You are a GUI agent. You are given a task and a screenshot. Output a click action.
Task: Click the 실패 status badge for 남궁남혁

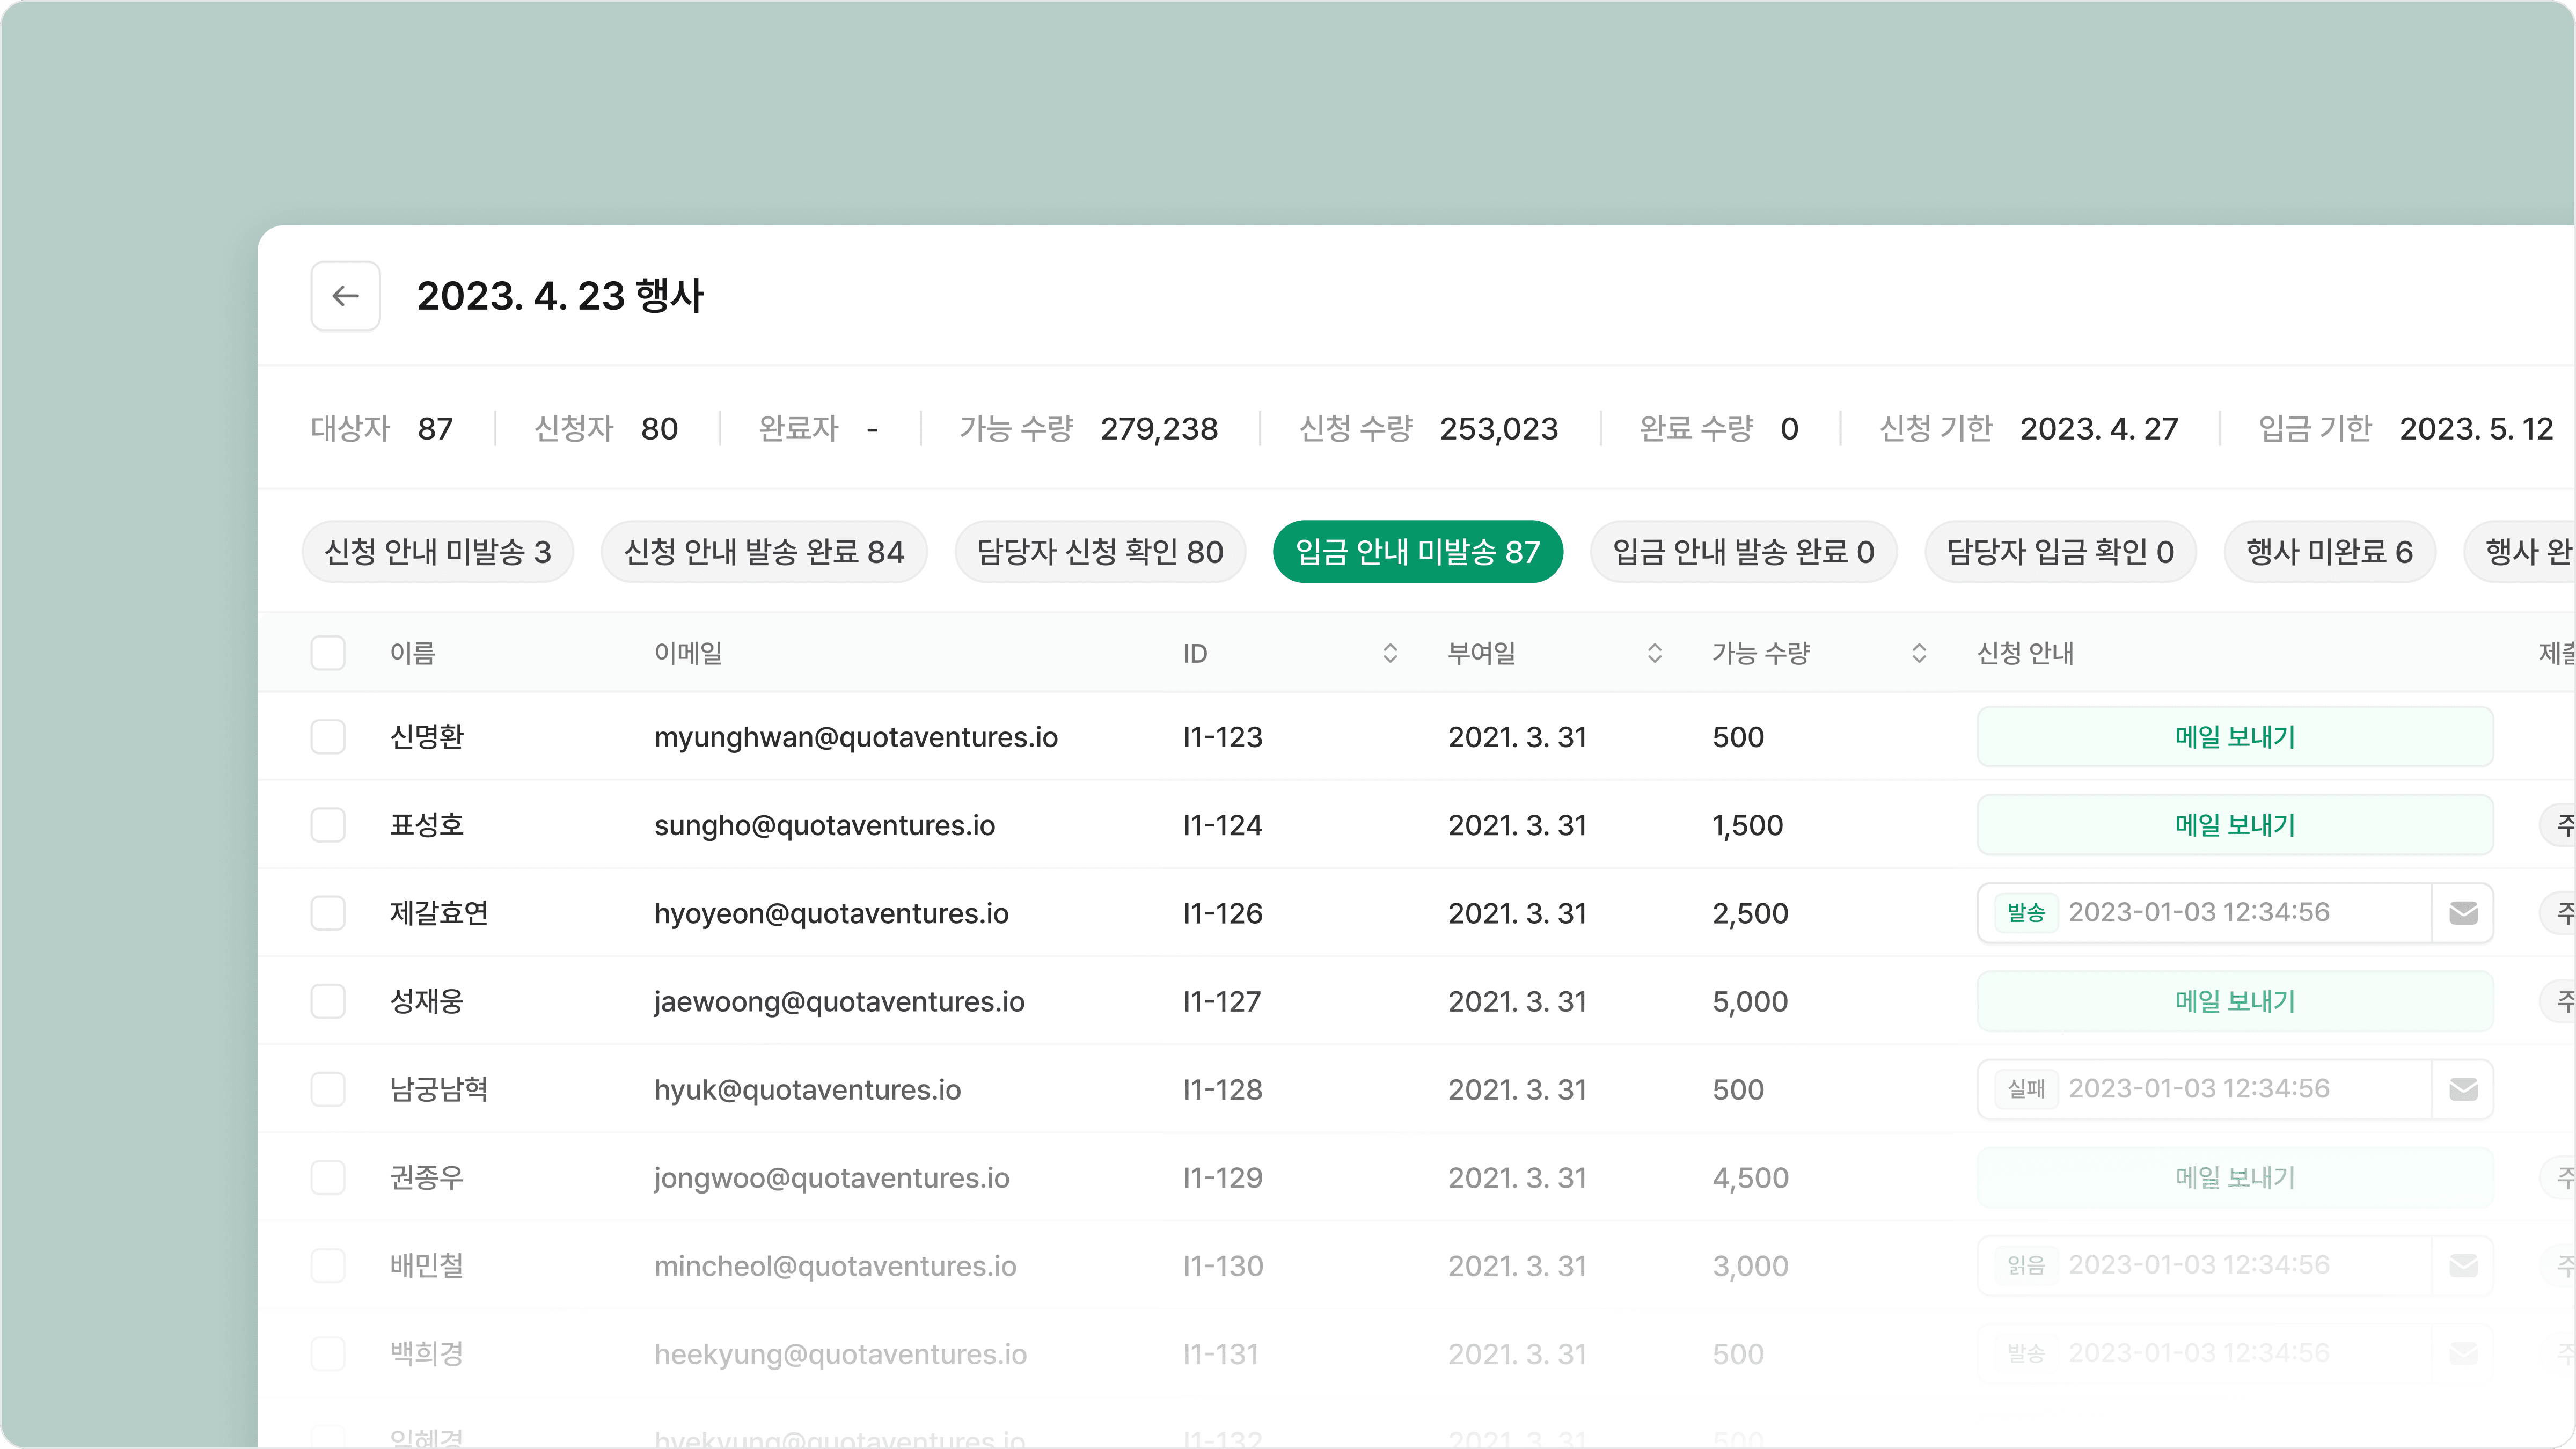(x=2027, y=1089)
